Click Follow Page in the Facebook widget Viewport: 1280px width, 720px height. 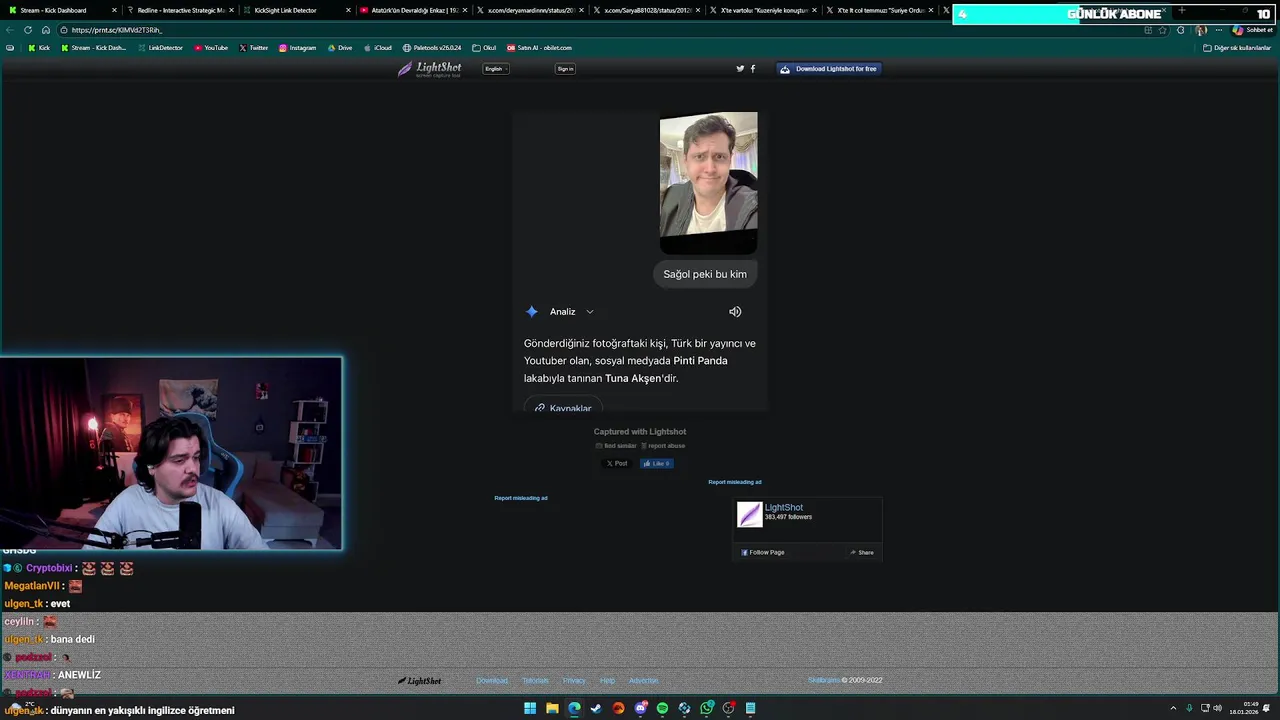pos(763,552)
